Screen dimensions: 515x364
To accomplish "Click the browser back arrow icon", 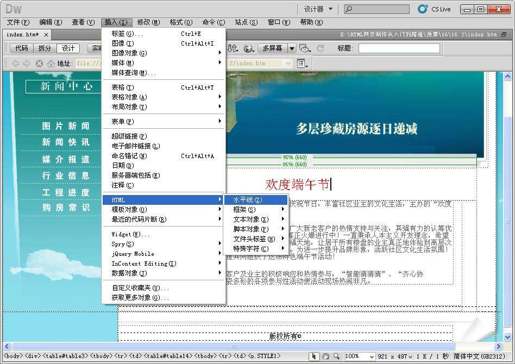I will pos(15,63).
